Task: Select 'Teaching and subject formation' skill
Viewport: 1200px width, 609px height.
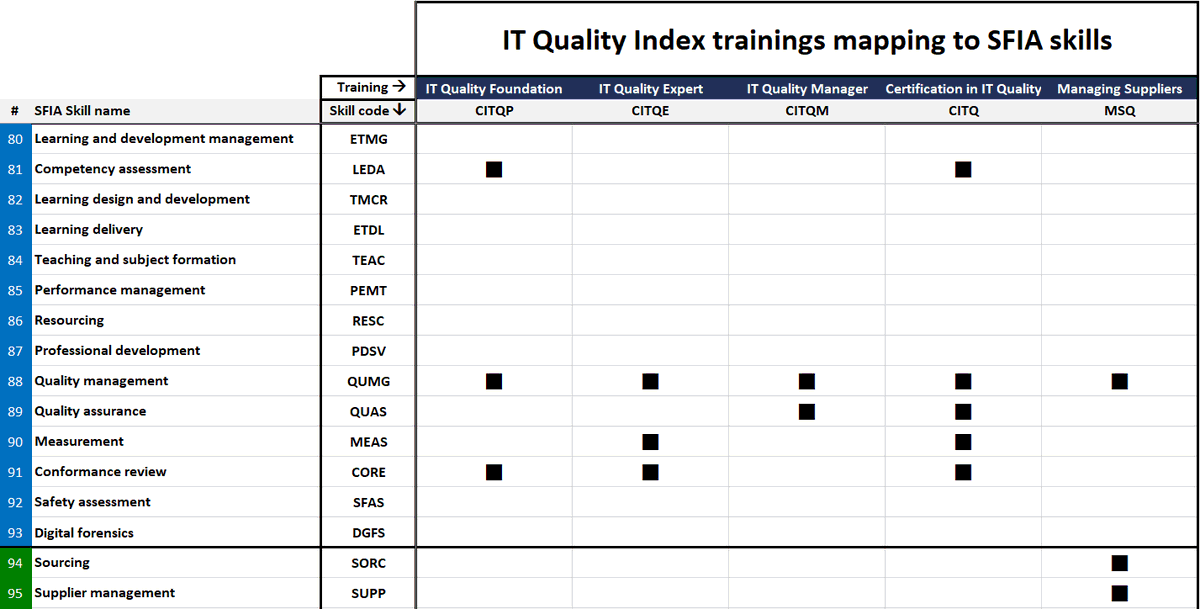Action: (x=135, y=259)
